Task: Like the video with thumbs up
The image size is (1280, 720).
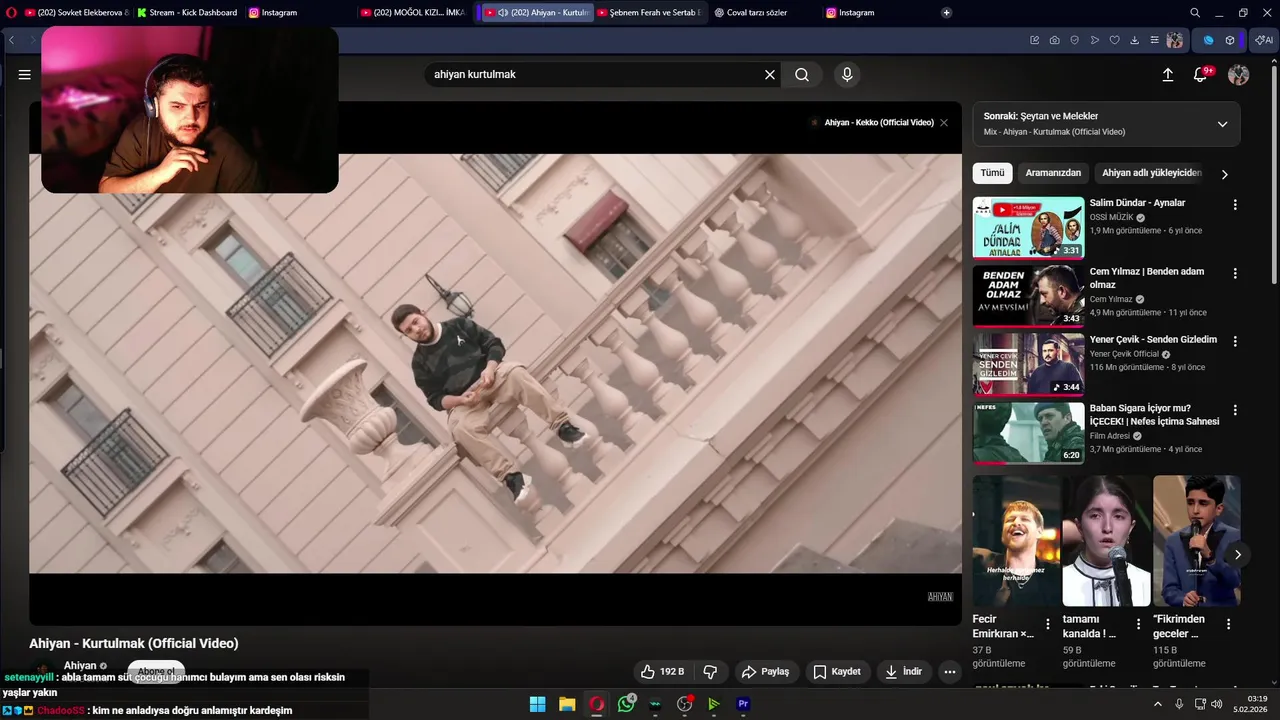Action: coord(662,672)
